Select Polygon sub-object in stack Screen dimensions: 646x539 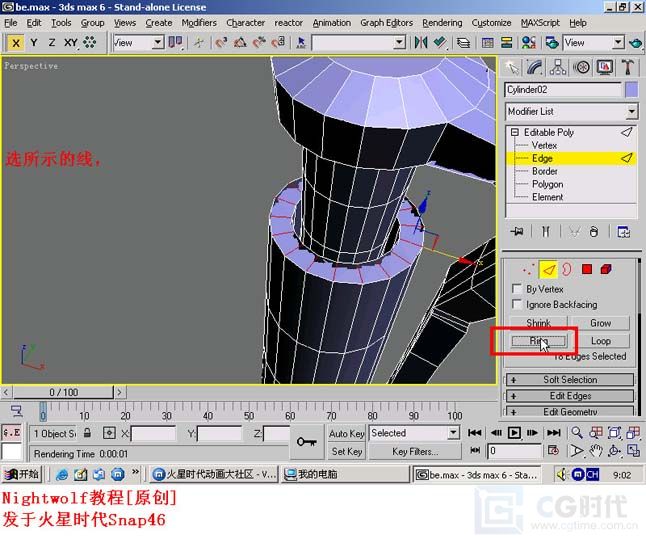click(548, 184)
